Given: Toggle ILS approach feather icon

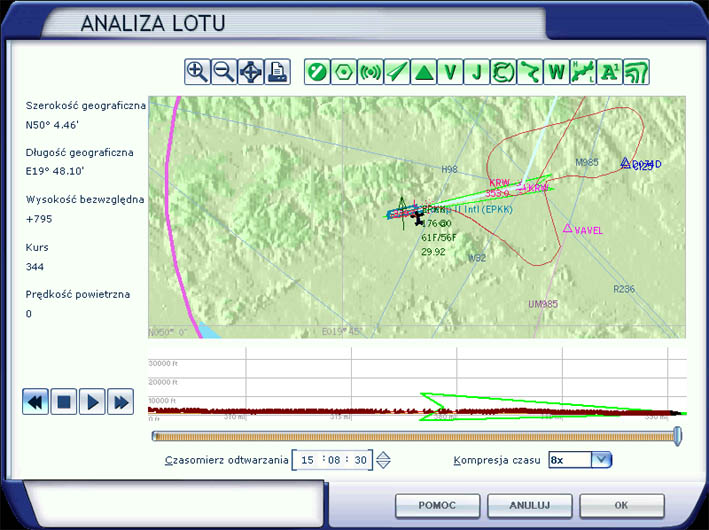Looking at the screenshot, I should click(397, 71).
